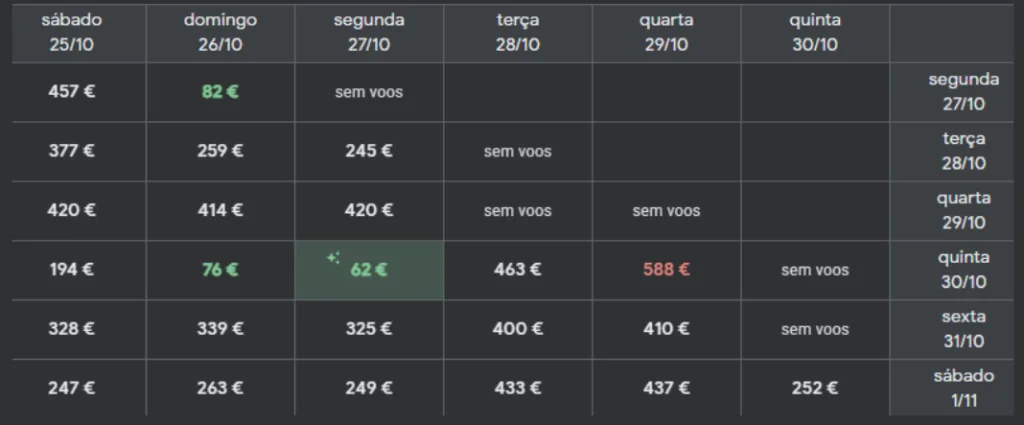Image resolution: width=1024 pixels, height=425 pixels.
Task: Choose the 76 € fare cell
Action: coord(220,269)
